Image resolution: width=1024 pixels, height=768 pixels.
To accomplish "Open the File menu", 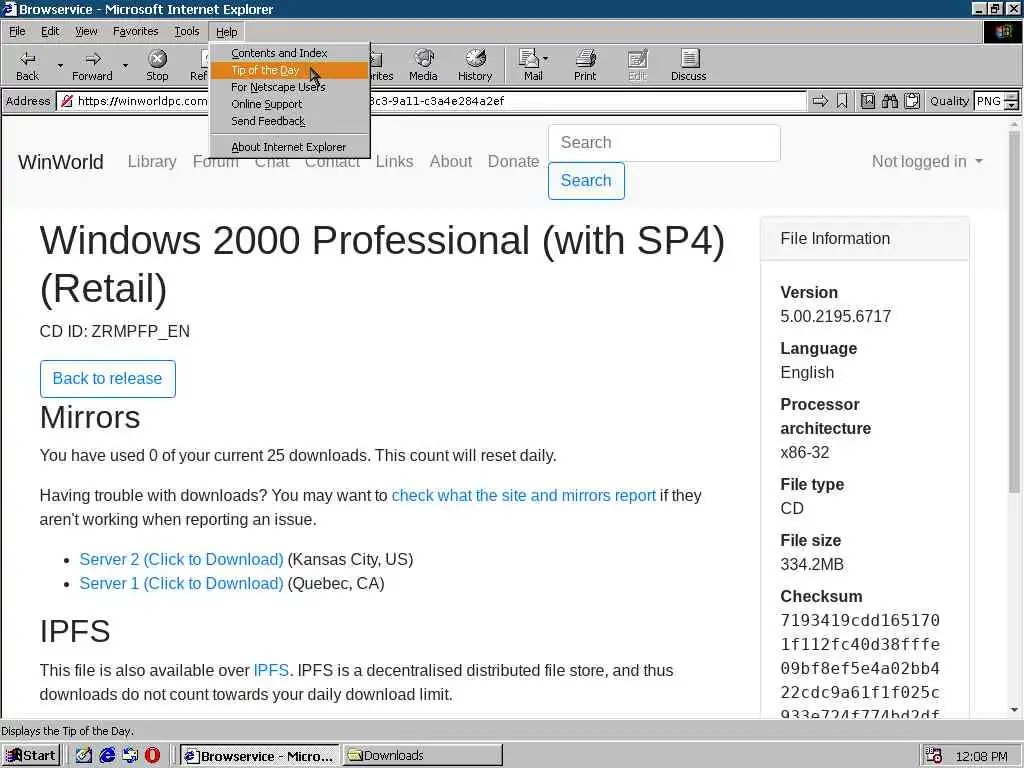I will click(17, 31).
